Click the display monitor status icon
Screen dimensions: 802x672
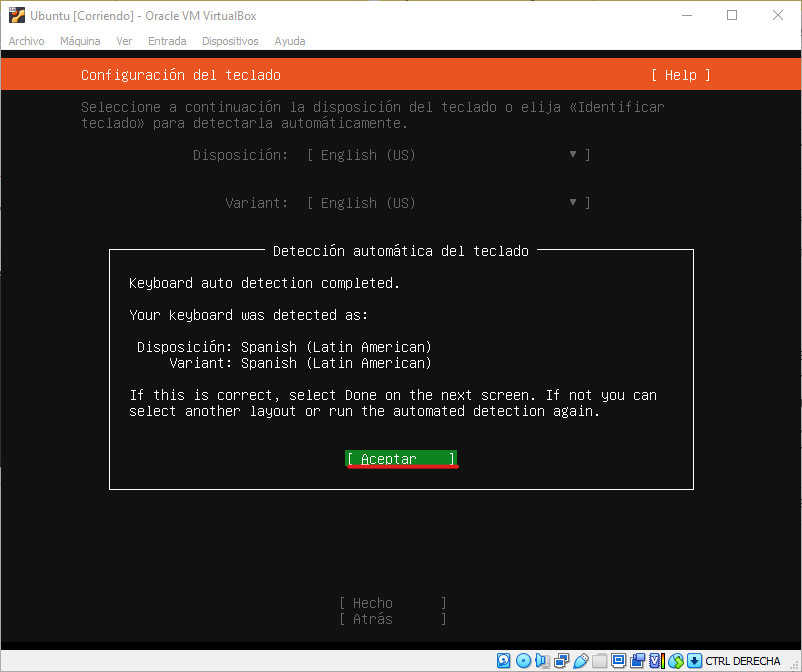pyautogui.click(x=618, y=661)
